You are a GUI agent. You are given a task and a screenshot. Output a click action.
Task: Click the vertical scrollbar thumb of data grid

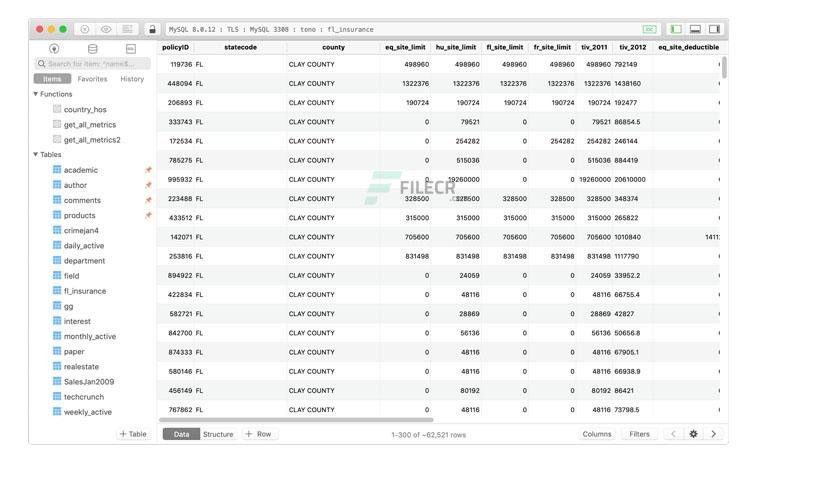(724, 67)
